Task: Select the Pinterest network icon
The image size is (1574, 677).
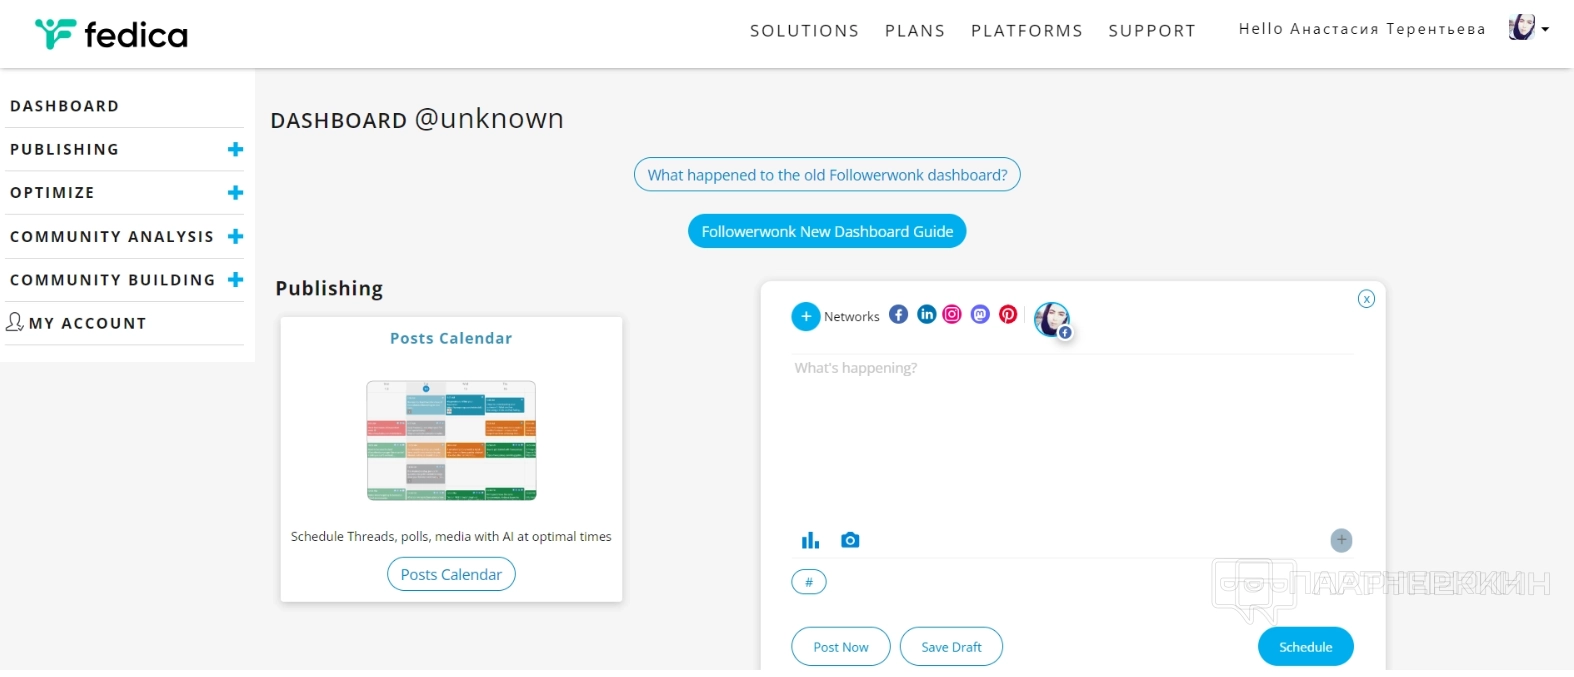Action: tap(1008, 314)
